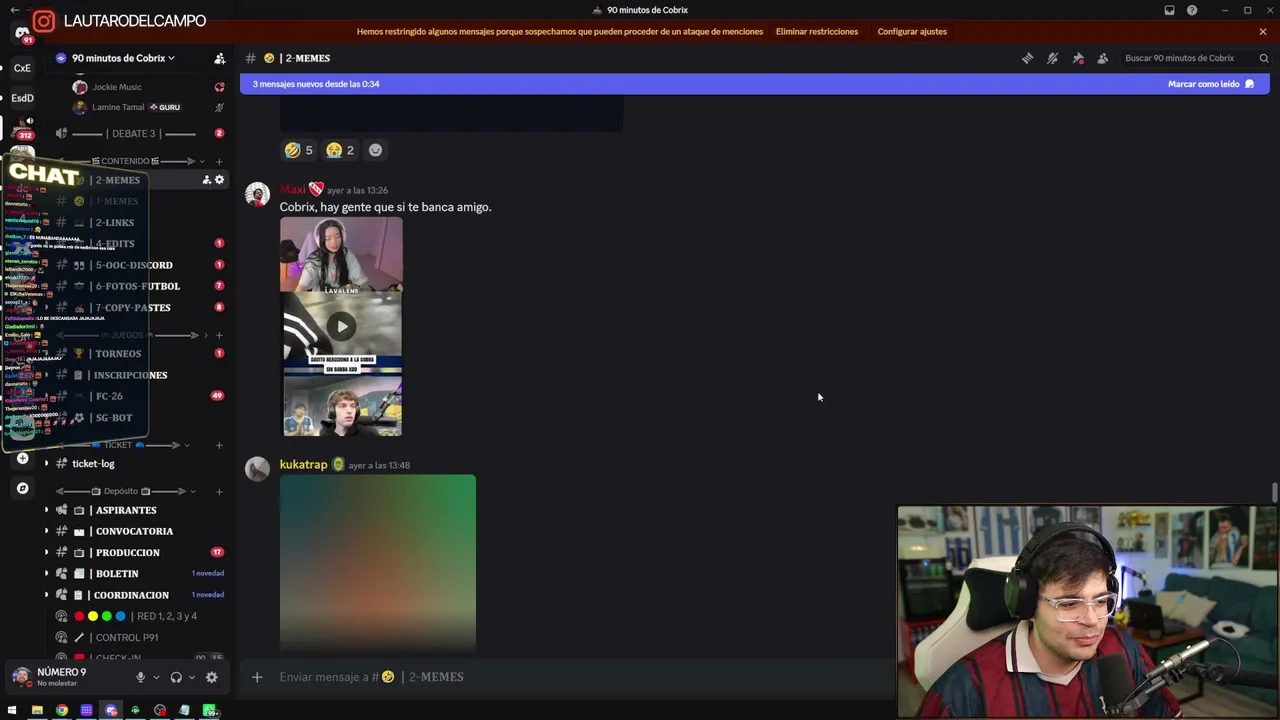This screenshot has height=720, width=1280.
Task: Open kukatrap's blurred image attachment
Action: tap(378, 563)
